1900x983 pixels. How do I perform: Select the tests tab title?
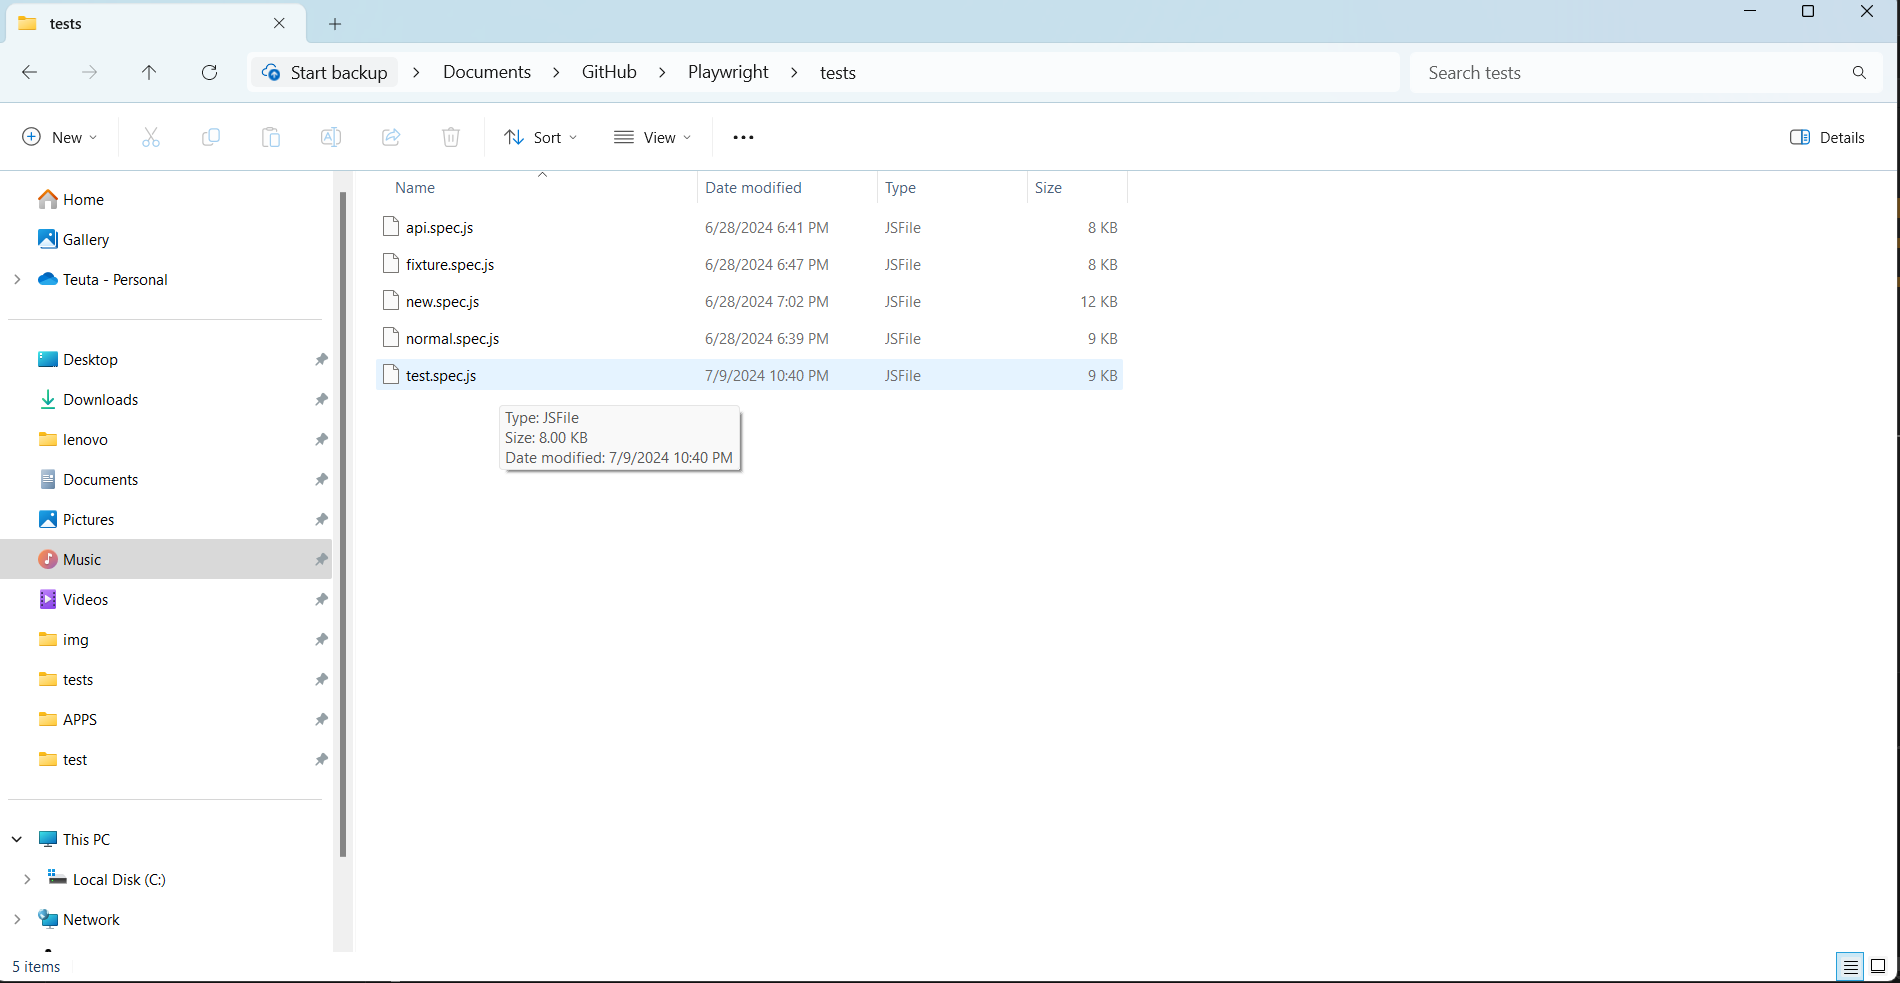coord(66,23)
